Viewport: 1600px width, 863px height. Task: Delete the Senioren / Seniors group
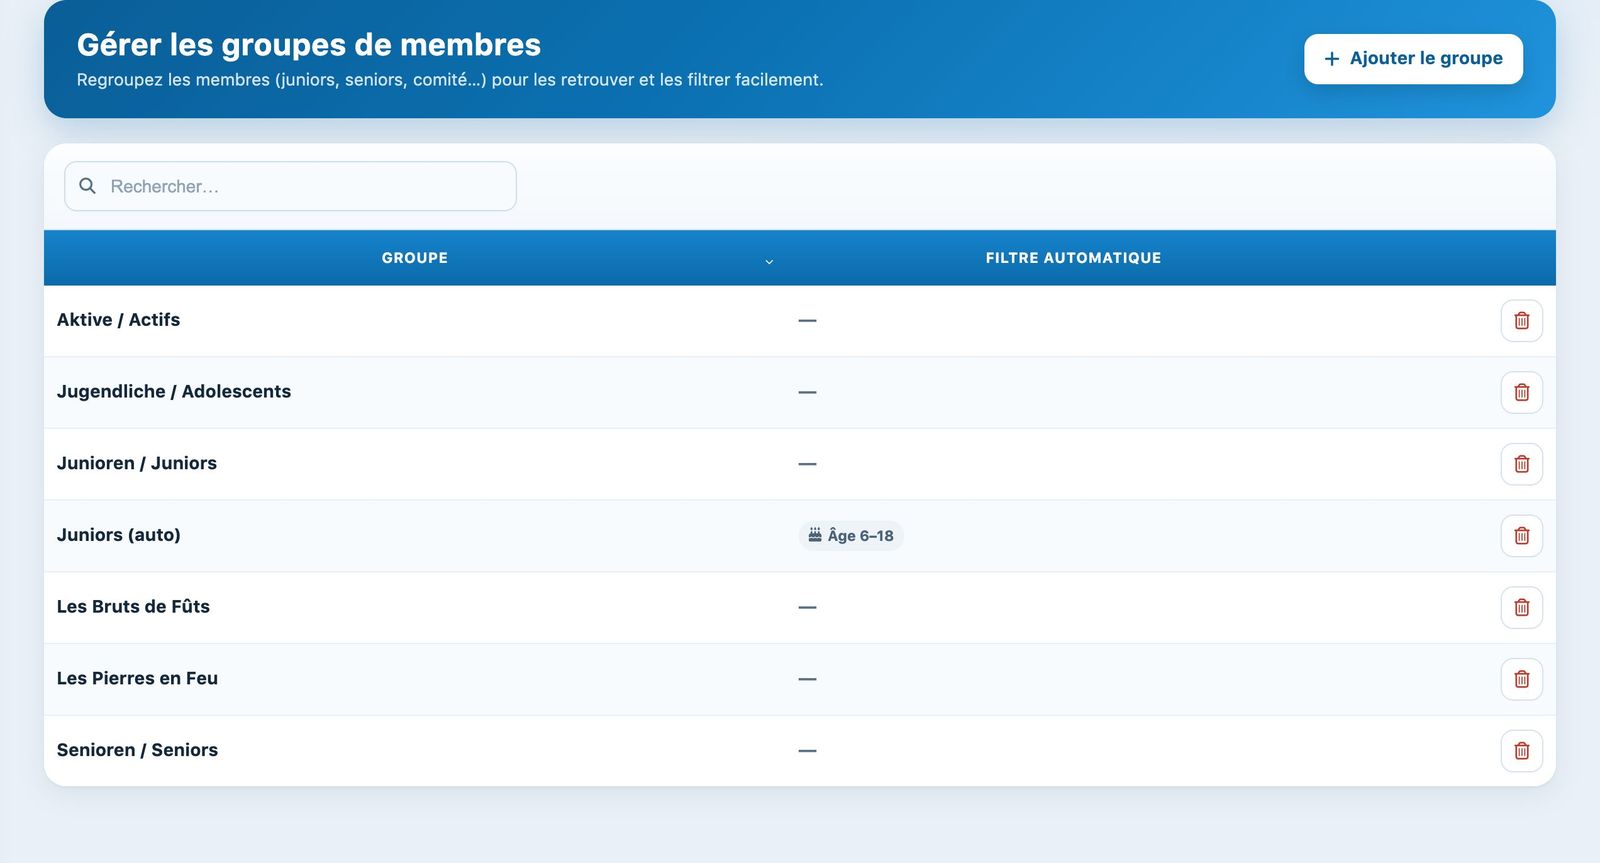pos(1521,751)
